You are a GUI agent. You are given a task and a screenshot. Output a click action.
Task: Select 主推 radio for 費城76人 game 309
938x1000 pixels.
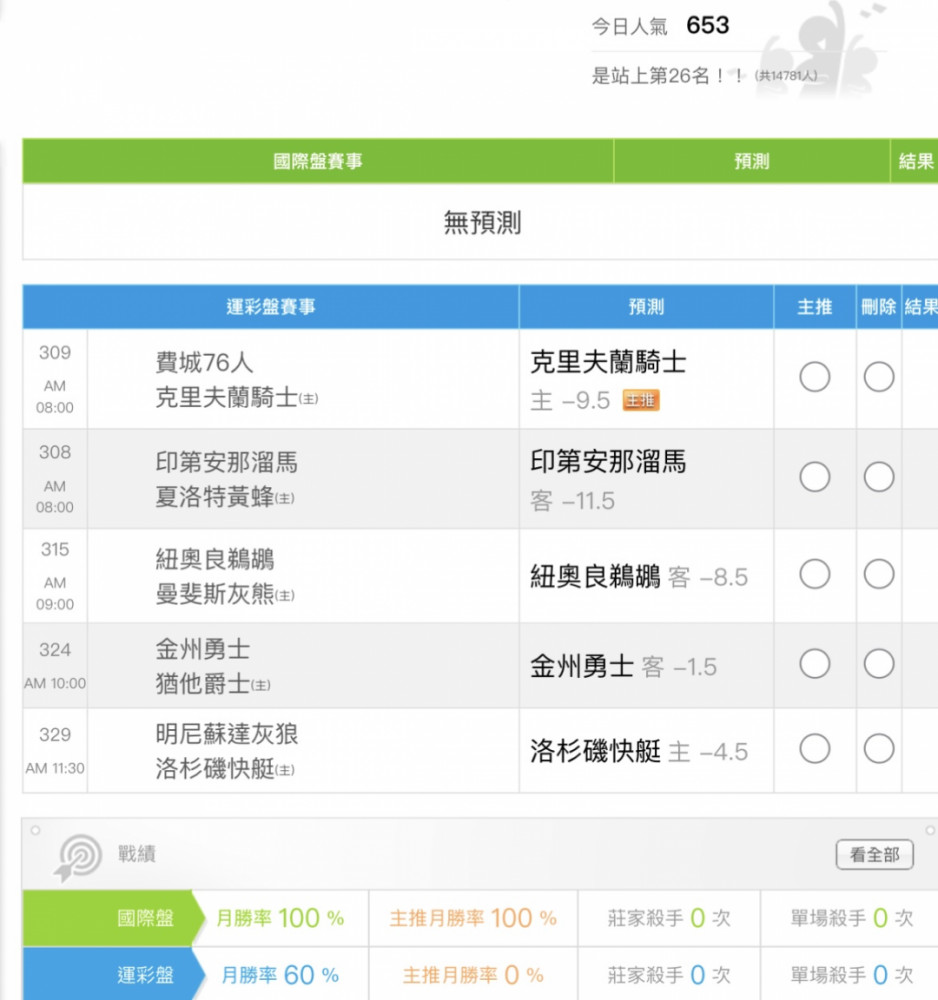click(x=814, y=377)
